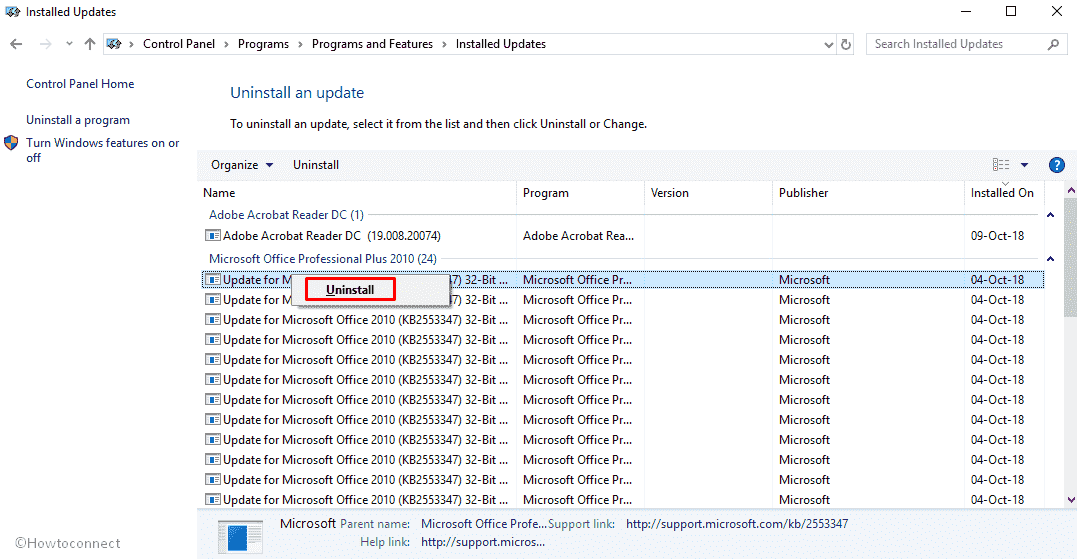
Task: Click the Forward navigation arrow
Action: pos(45,44)
